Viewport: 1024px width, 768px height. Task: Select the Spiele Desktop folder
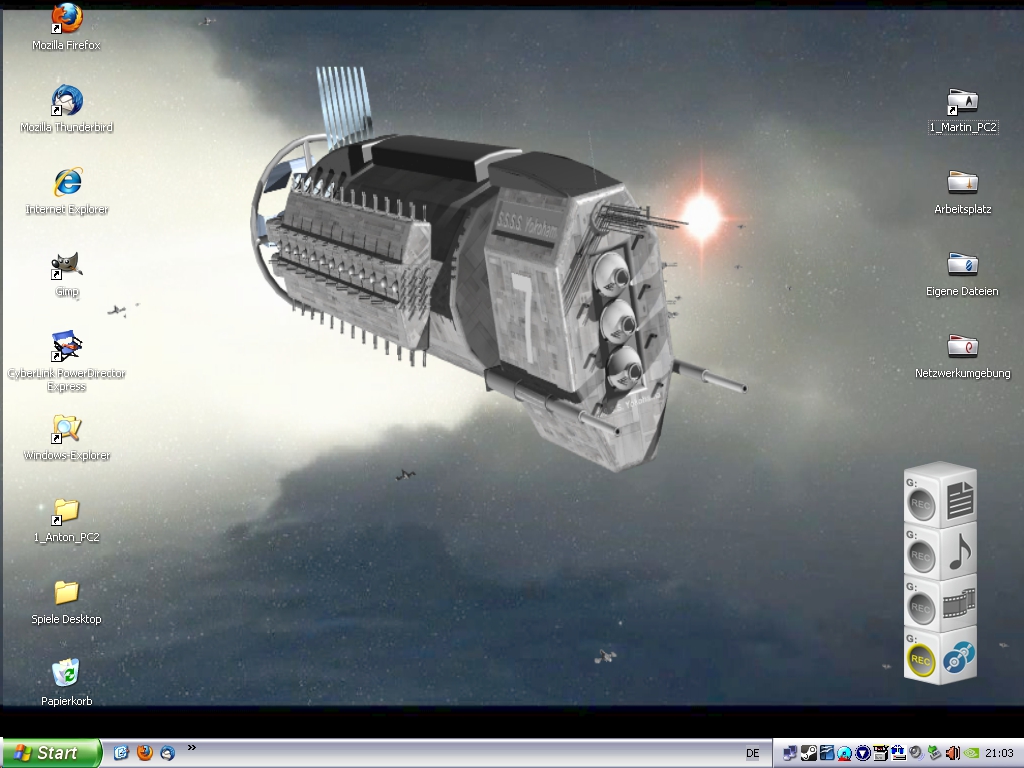pyautogui.click(x=66, y=592)
